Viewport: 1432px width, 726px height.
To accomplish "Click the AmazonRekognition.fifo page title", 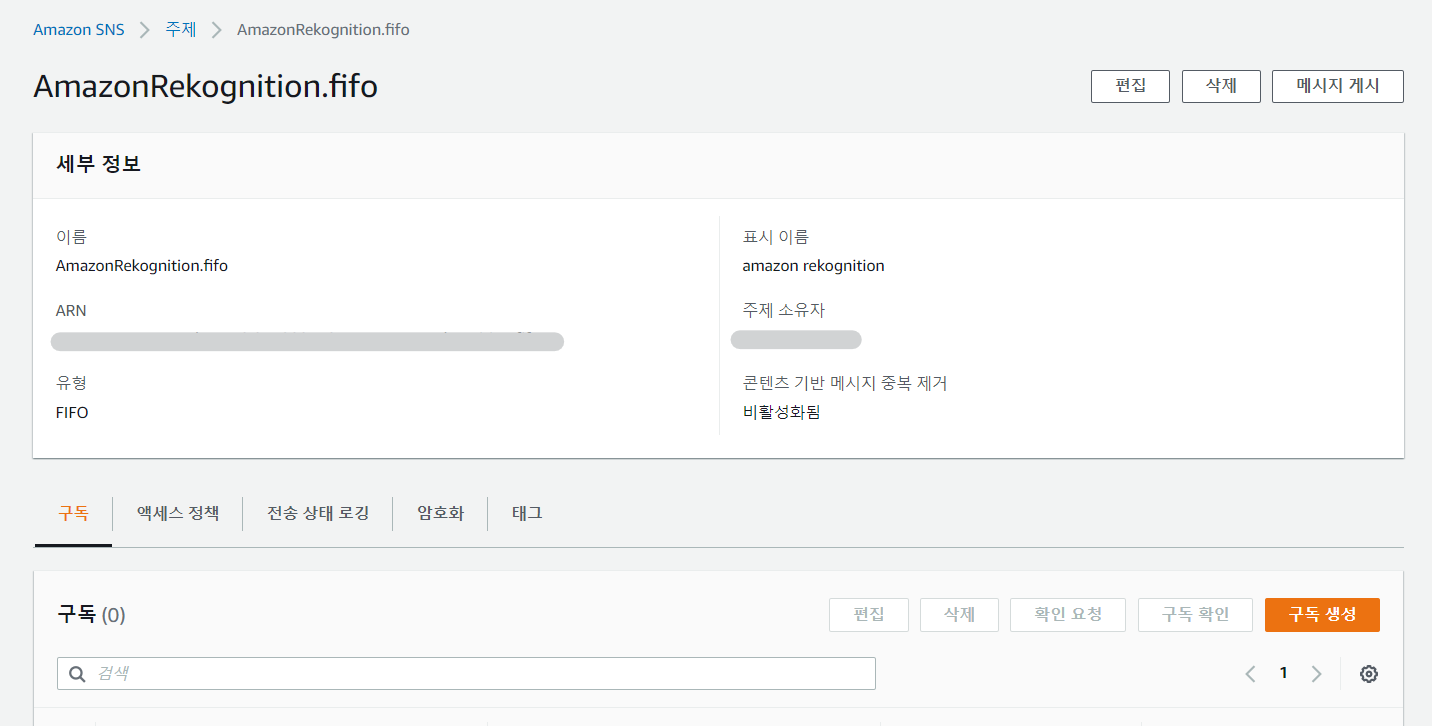I will [x=205, y=86].
